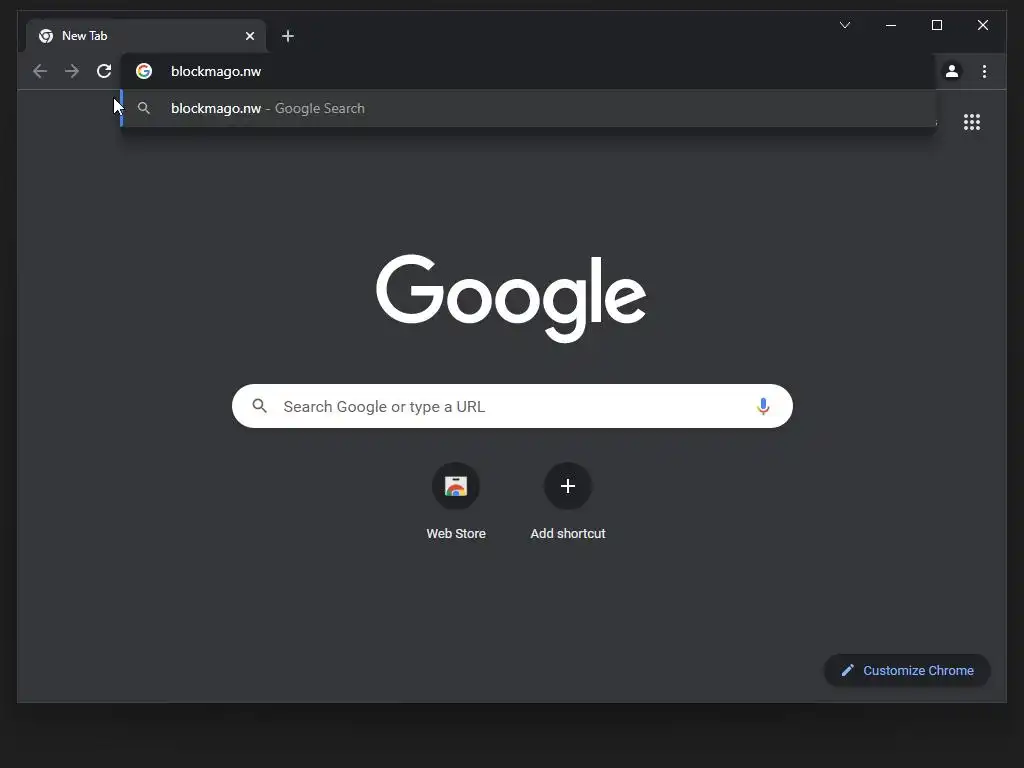The height and width of the screenshot is (768, 1024).
Task: Open the tab search chevron
Action: coord(844,25)
